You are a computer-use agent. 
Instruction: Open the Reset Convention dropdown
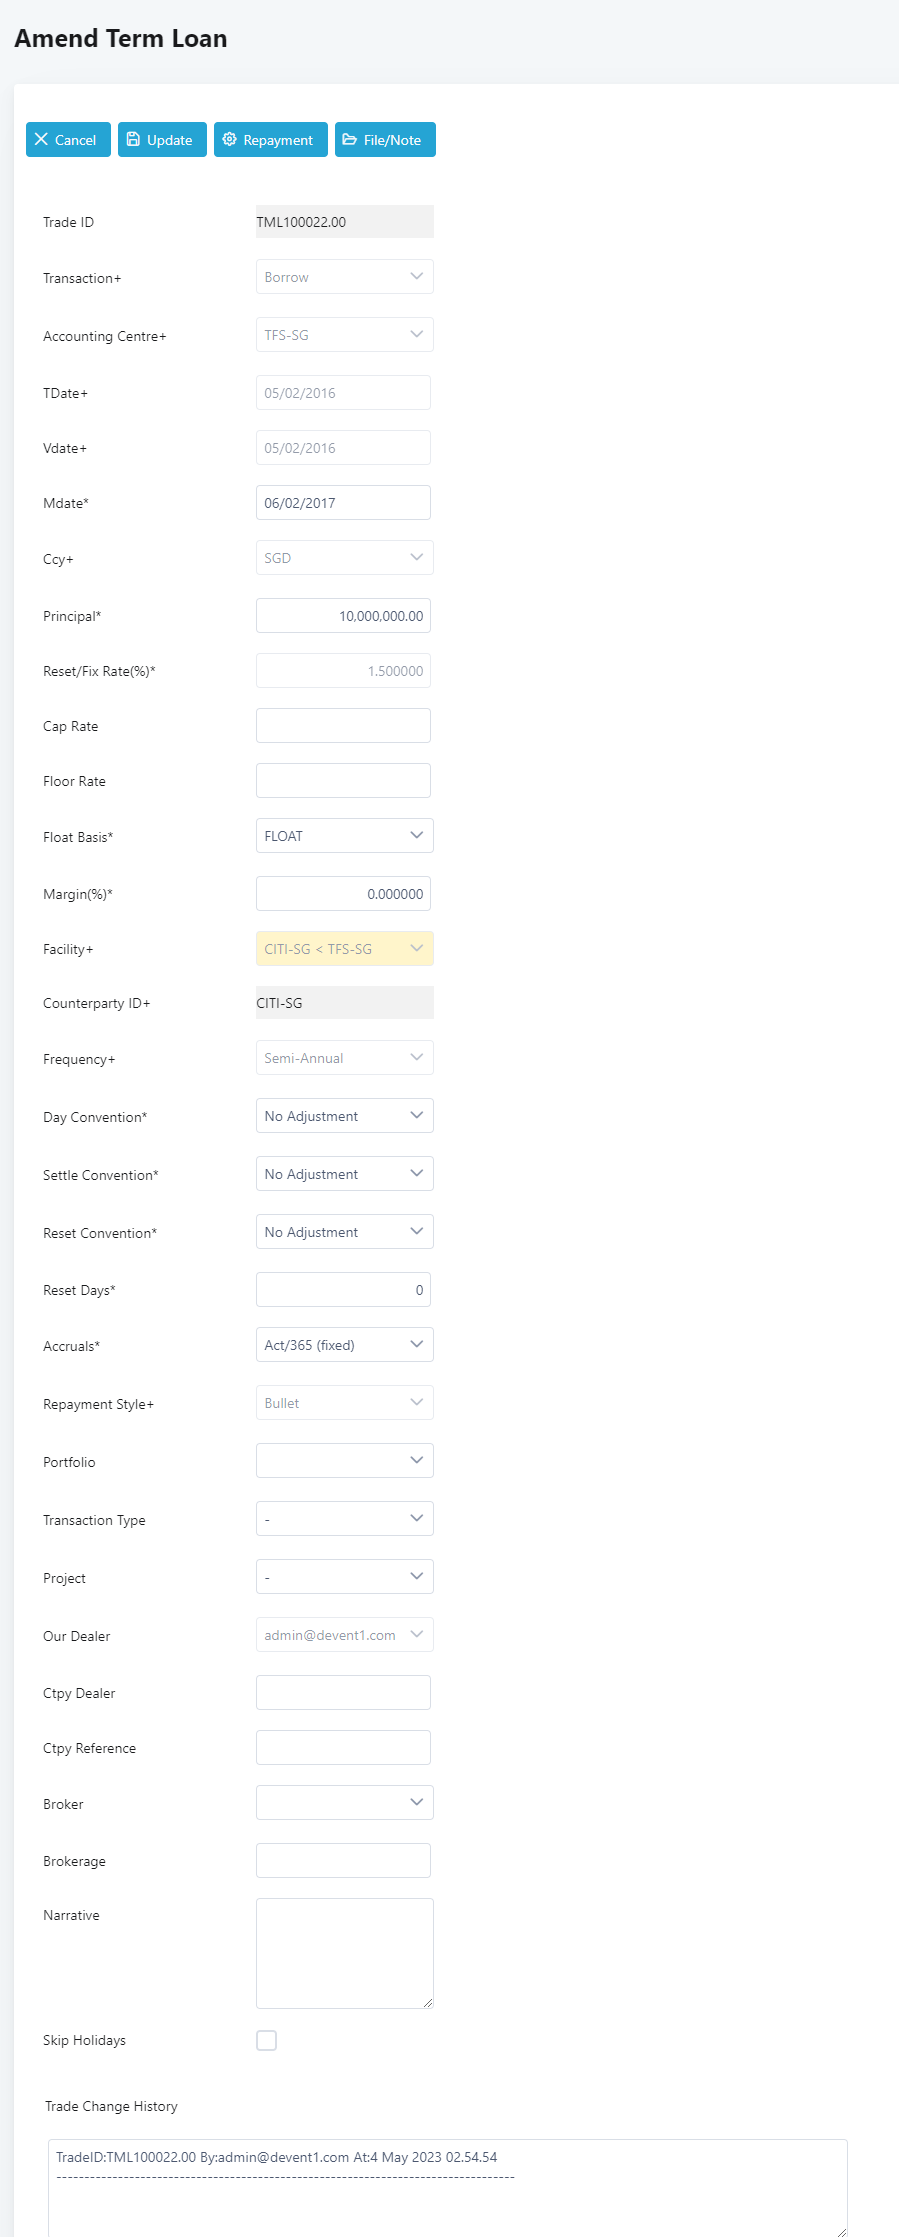pyautogui.click(x=345, y=1232)
